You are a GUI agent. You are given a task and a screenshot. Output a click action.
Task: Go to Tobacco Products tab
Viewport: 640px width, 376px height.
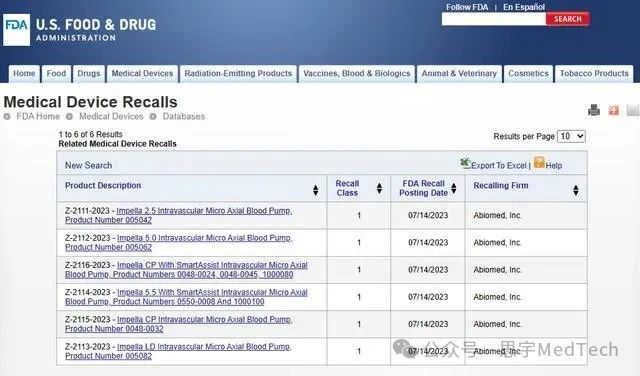pyautogui.click(x=594, y=74)
